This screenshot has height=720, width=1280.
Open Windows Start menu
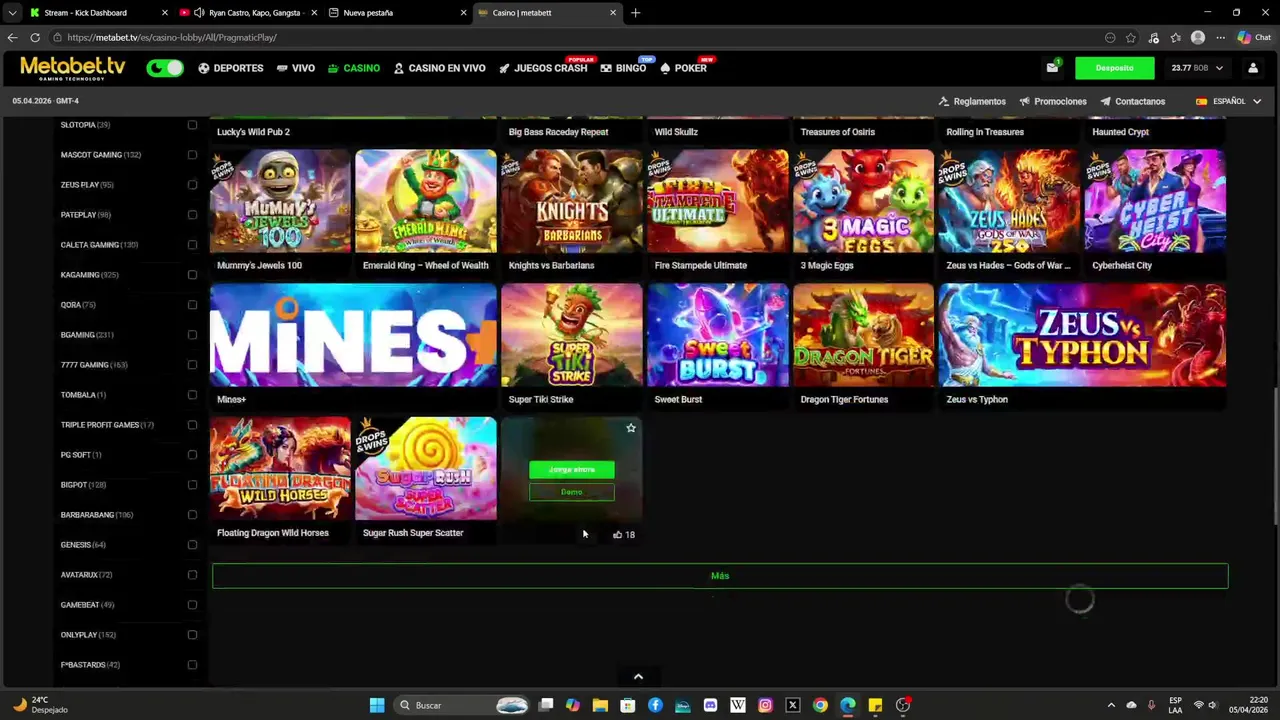click(377, 705)
